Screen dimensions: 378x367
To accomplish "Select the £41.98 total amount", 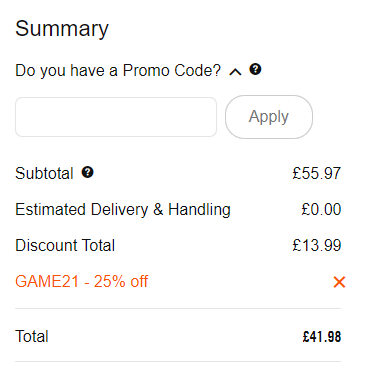I will [322, 337].
